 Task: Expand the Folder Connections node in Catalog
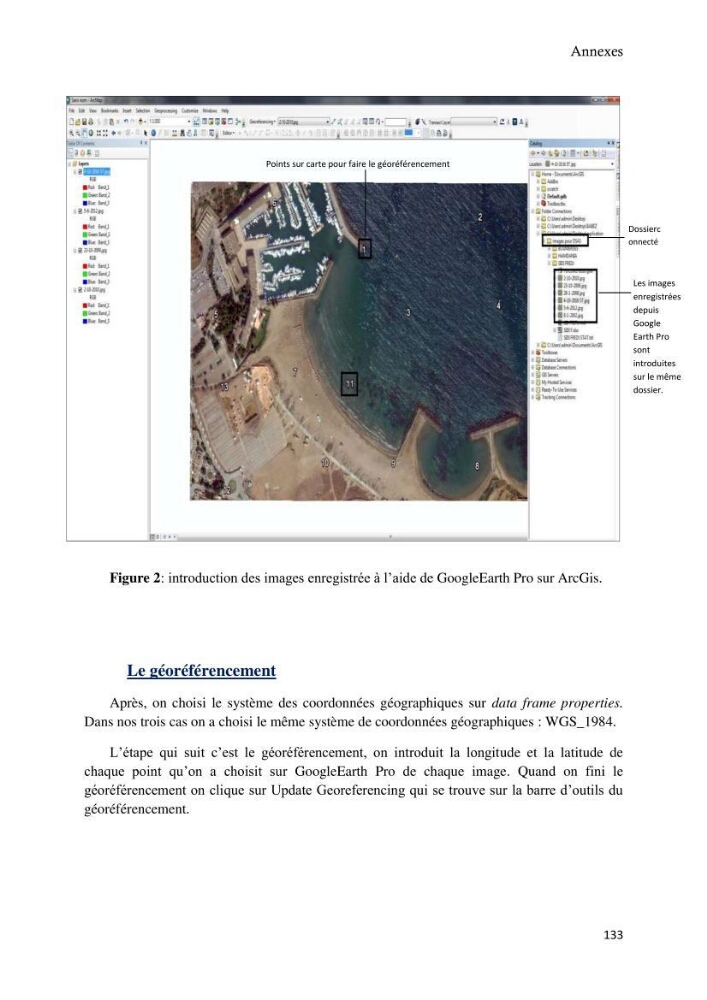532,211
